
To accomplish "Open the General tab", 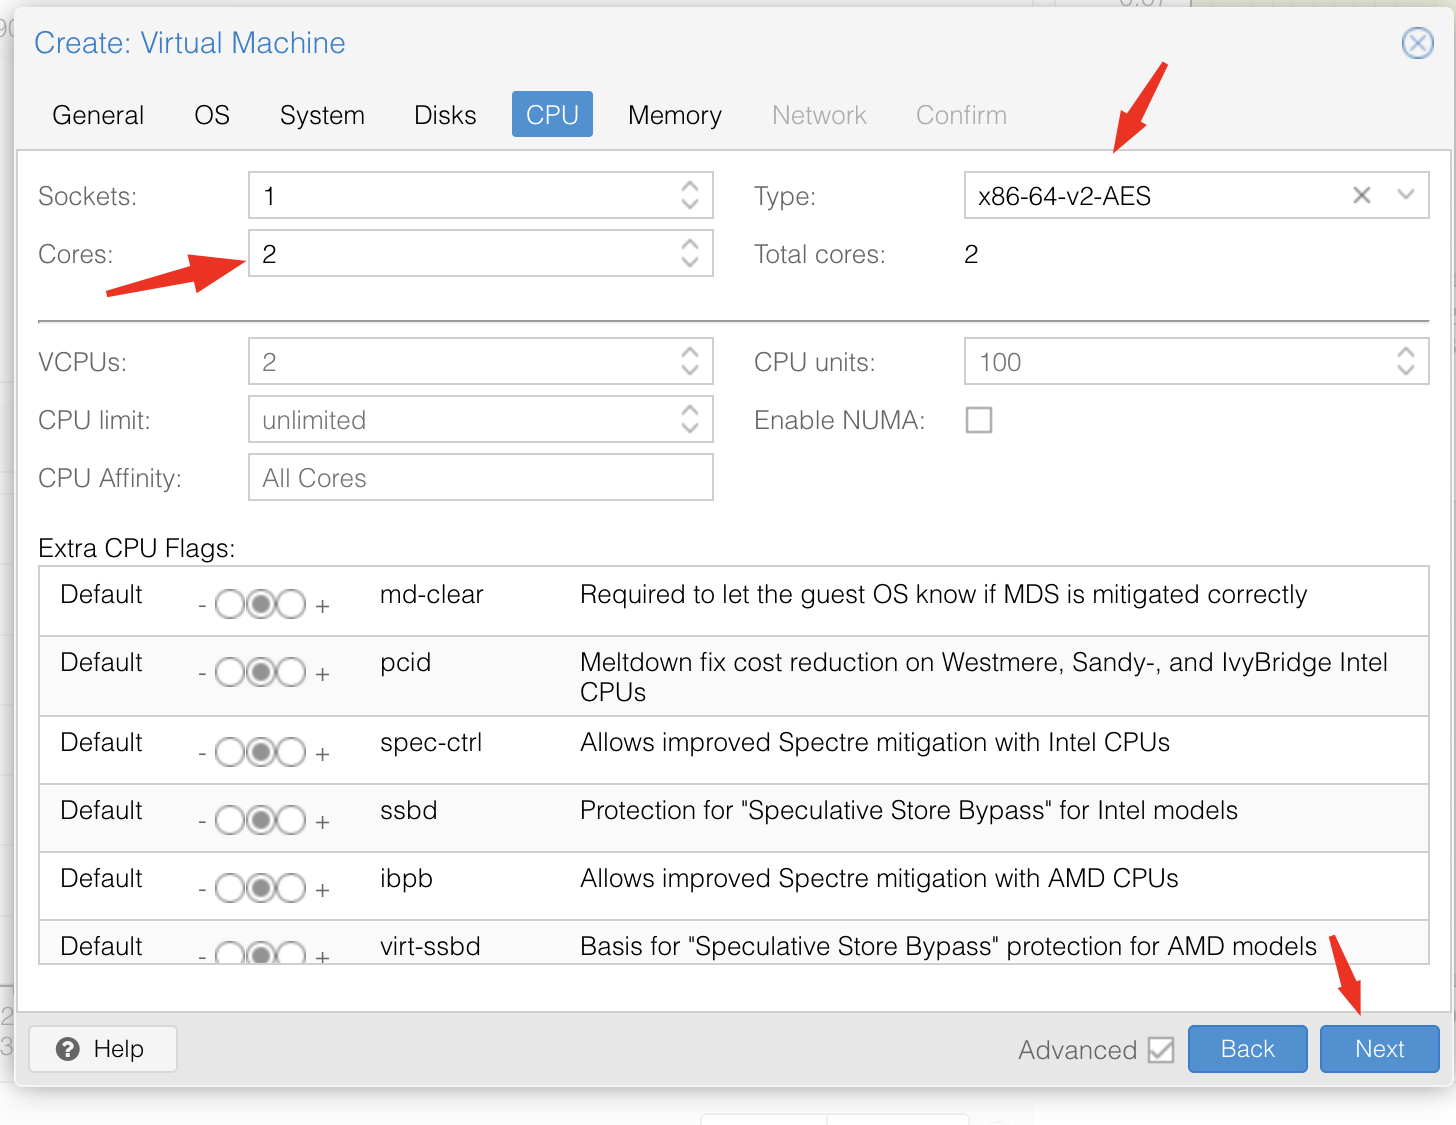I will tap(98, 115).
